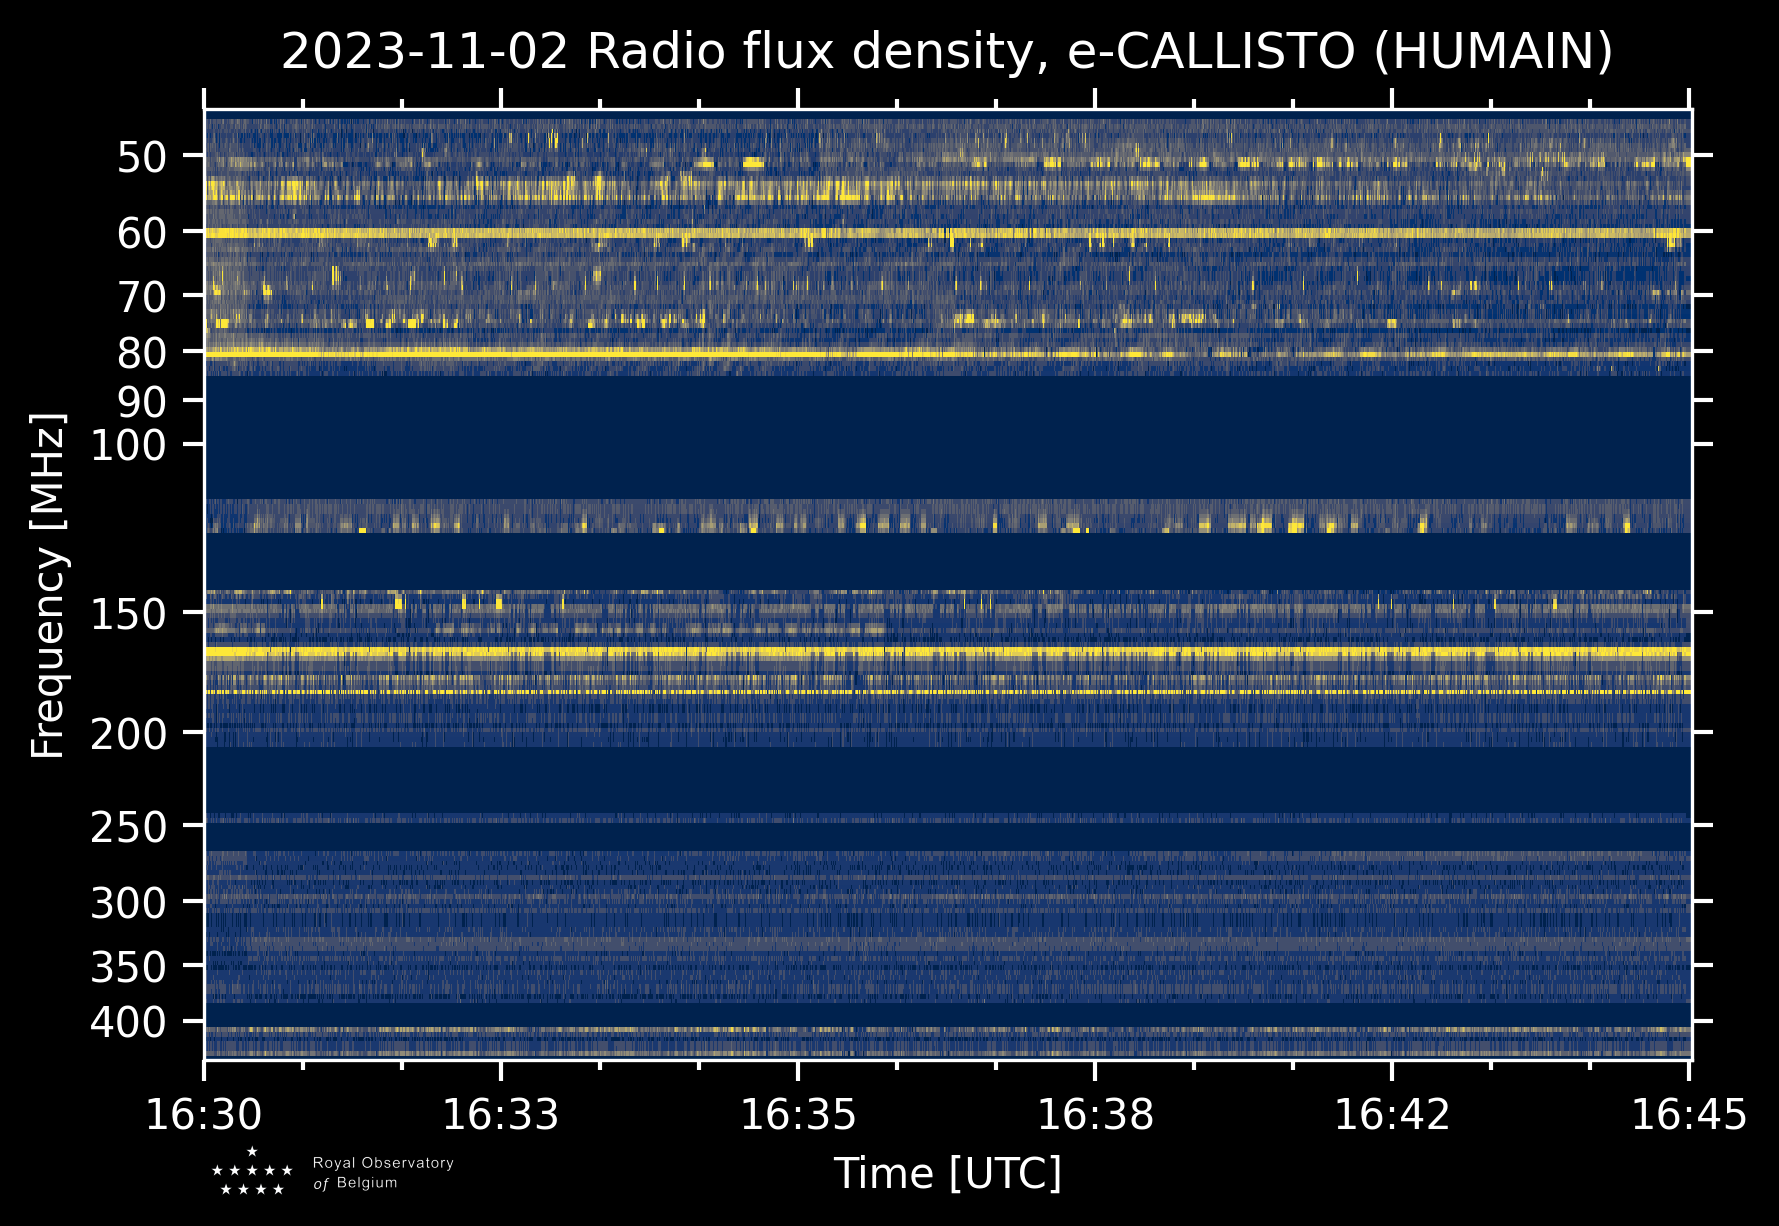This screenshot has height=1226, width=1779.
Task: Click the 300 MHz frequency tick label
Action: [128, 903]
